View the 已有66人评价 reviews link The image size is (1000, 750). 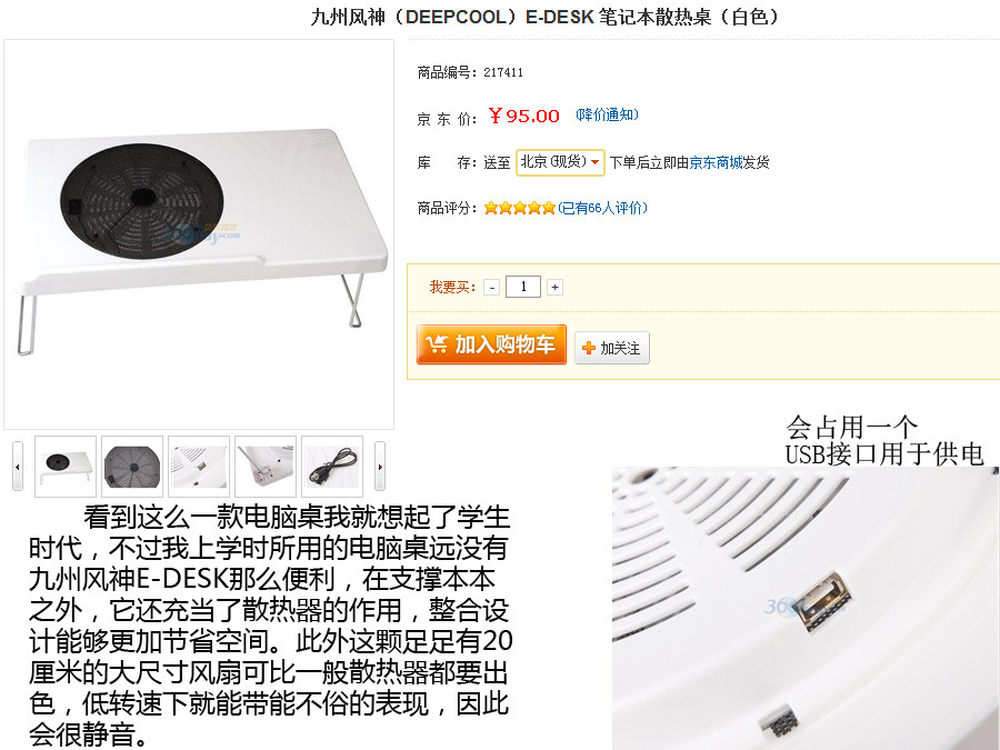click(x=603, y=208)
